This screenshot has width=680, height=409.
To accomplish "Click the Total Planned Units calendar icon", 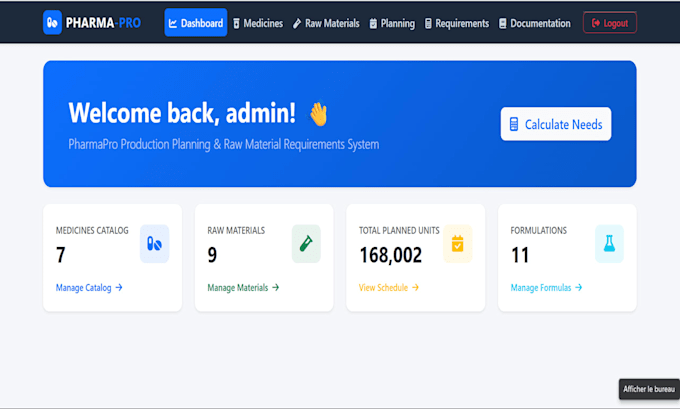I will tap(458, 244).
